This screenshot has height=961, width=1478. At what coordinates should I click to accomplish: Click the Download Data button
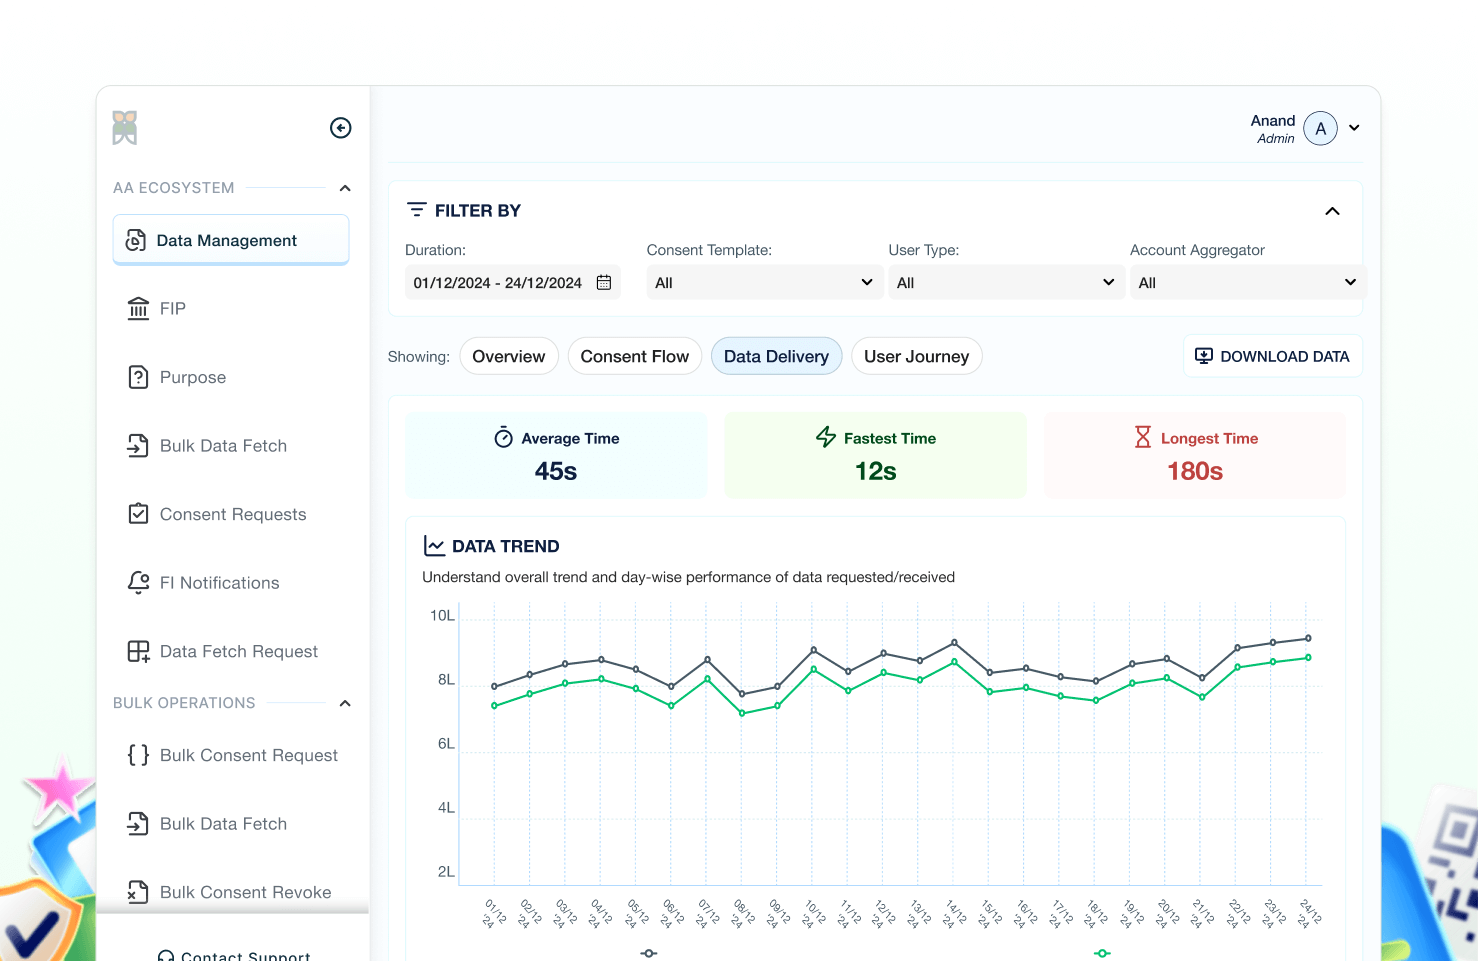[x=1272, y=357]
